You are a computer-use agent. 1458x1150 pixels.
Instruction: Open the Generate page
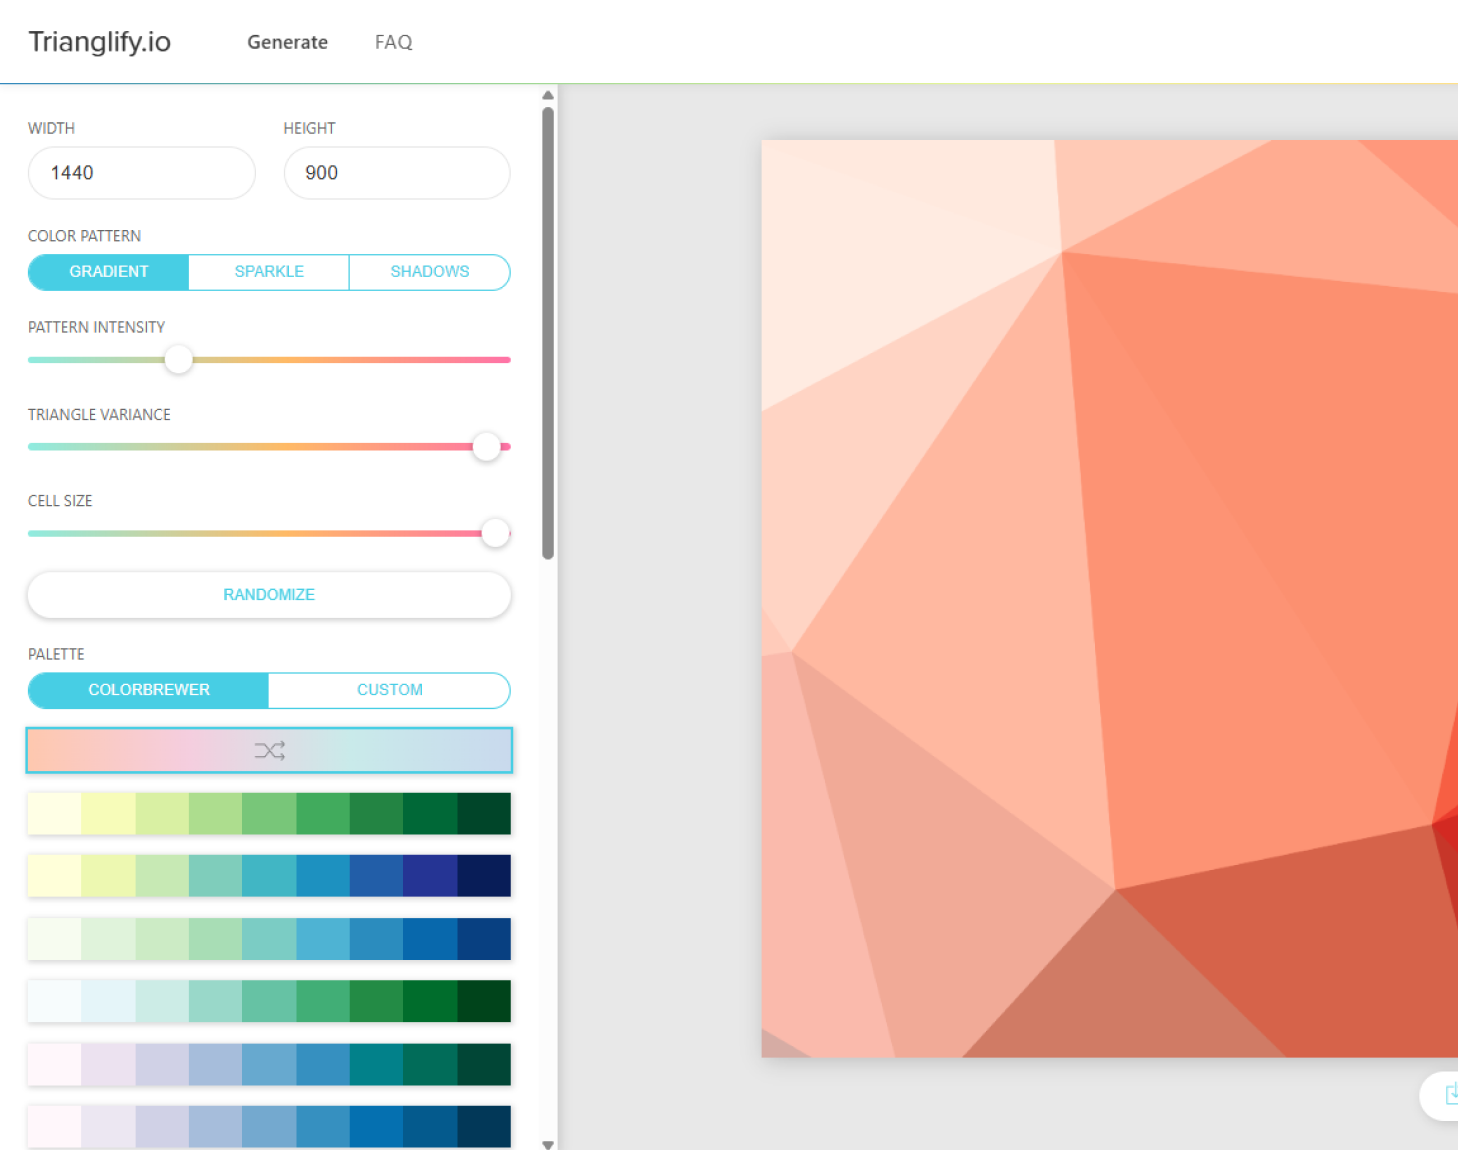click(x=287, y=42)
